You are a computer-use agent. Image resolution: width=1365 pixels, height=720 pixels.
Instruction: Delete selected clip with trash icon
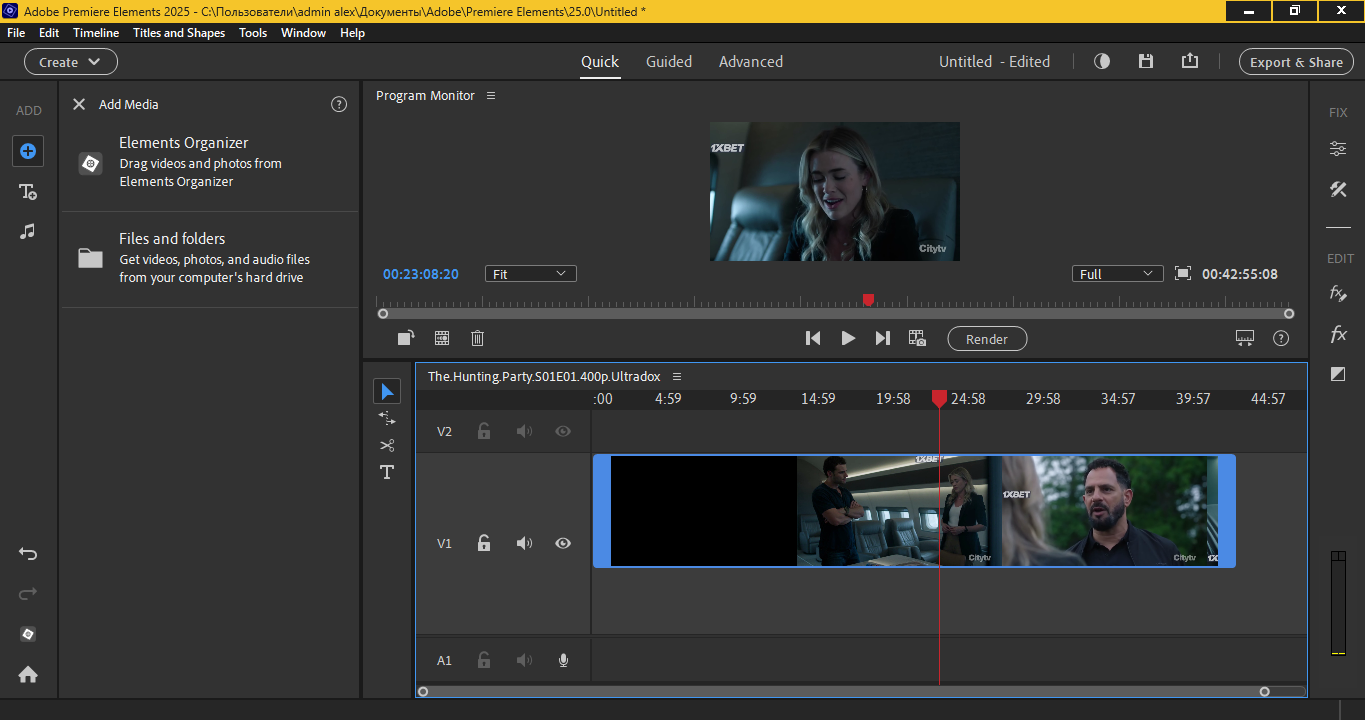[478, 338]
